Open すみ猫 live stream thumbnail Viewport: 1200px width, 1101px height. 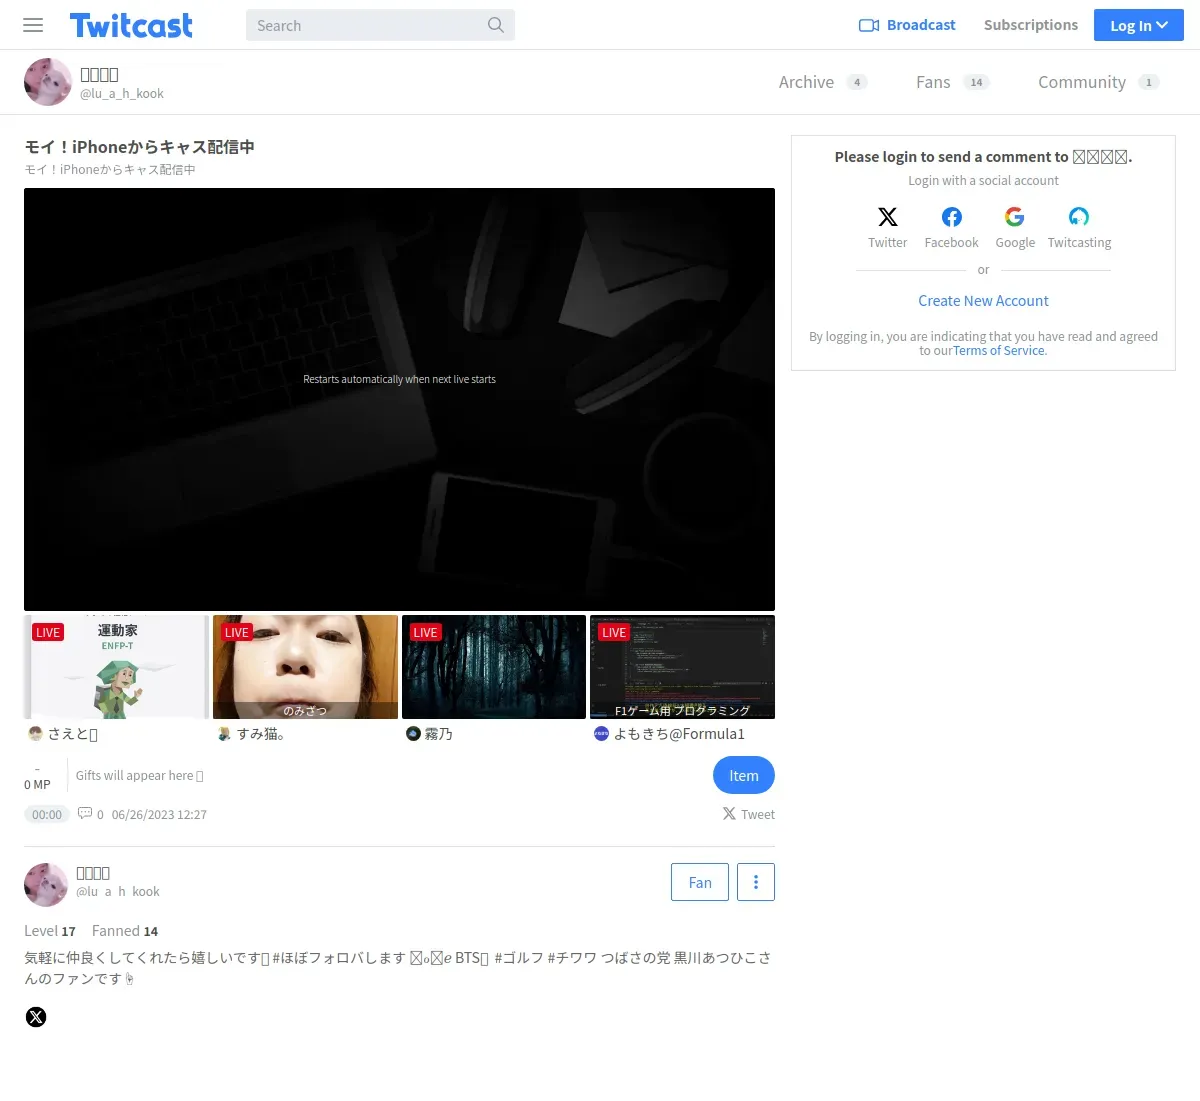pos(305,667)
